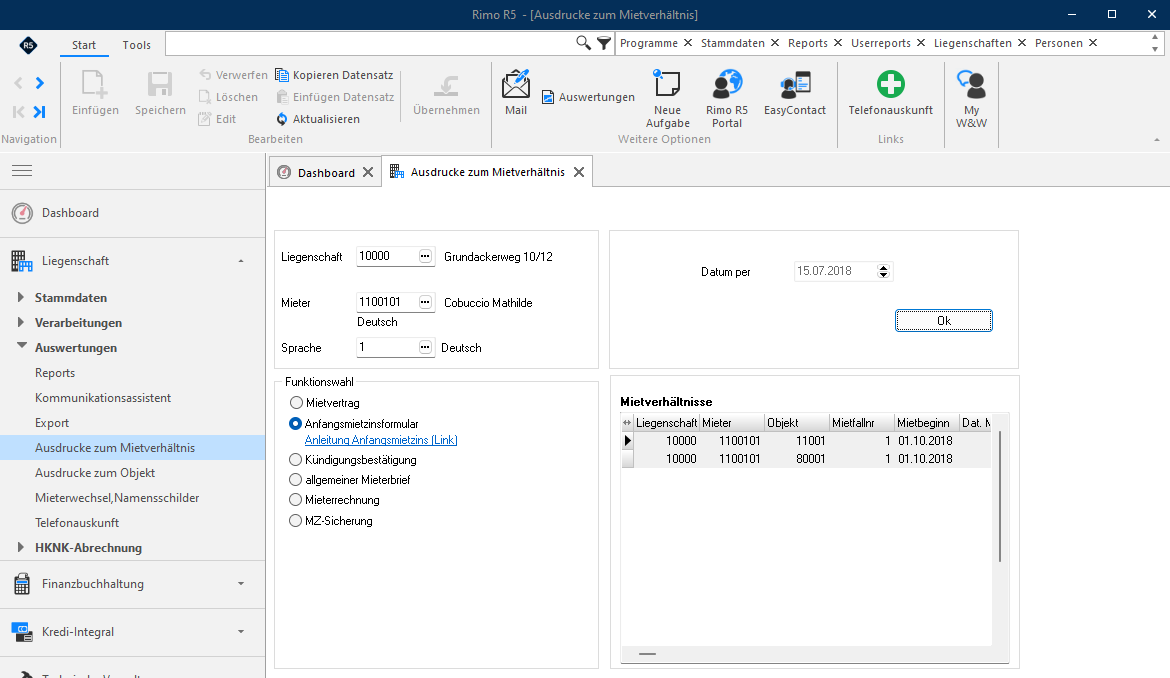Open the Mieter lookup ellipsis button

point(425,302)
